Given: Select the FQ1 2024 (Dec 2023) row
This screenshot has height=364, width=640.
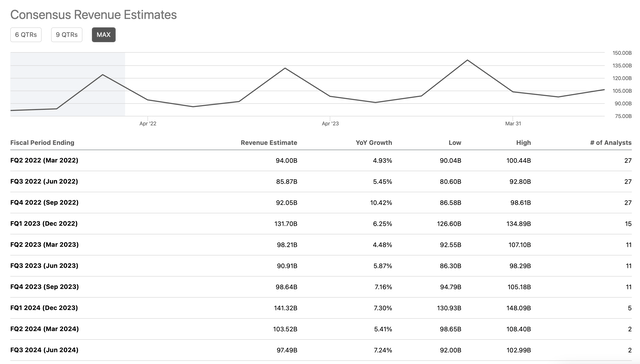Looking at the screenshot, I should click(321, 308).
